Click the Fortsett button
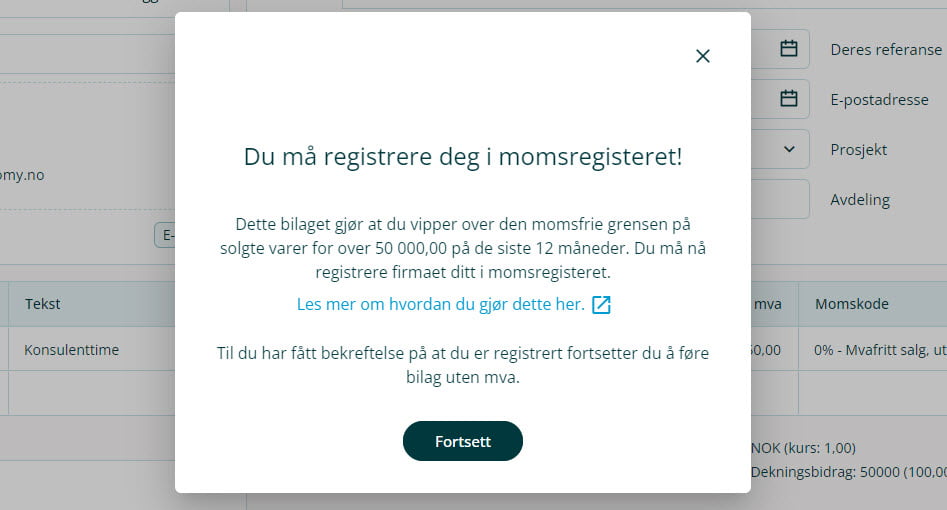947x510 pixels. [463, 441]
